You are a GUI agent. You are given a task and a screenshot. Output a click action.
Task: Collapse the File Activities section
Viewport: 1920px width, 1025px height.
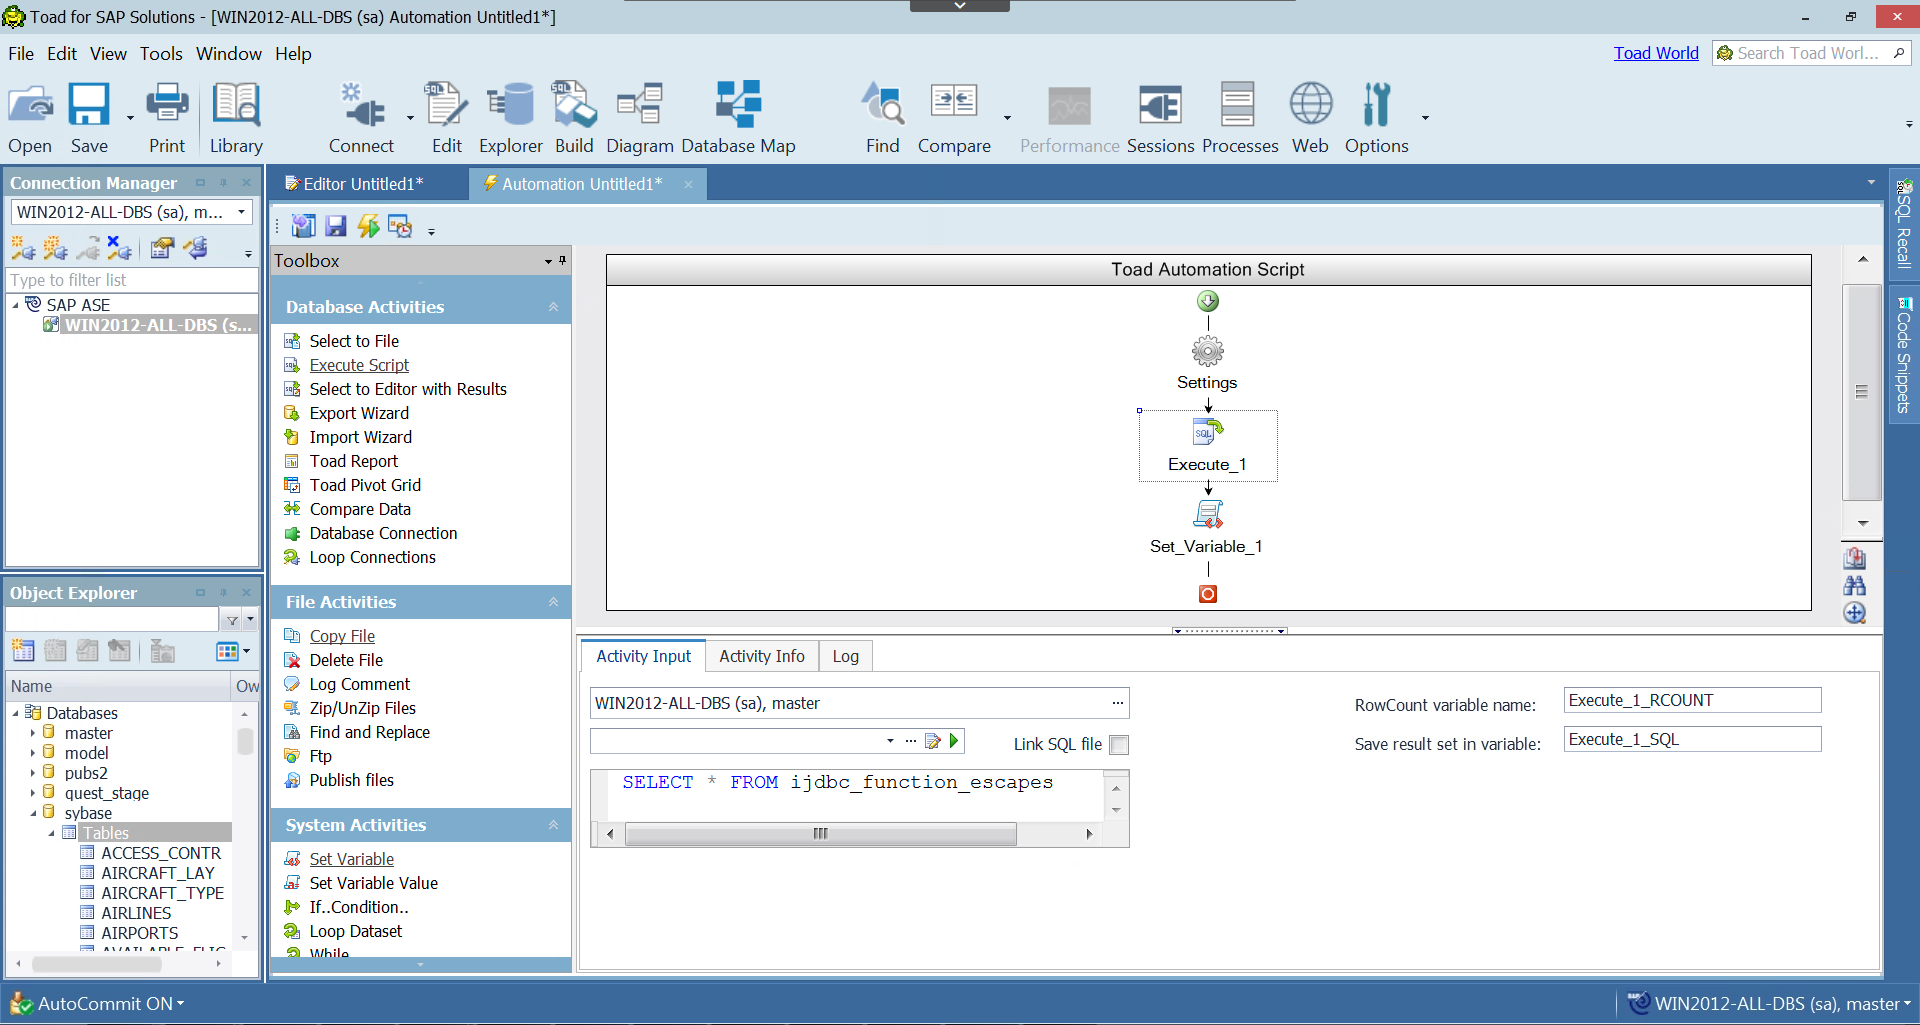[x=553, y=602]
